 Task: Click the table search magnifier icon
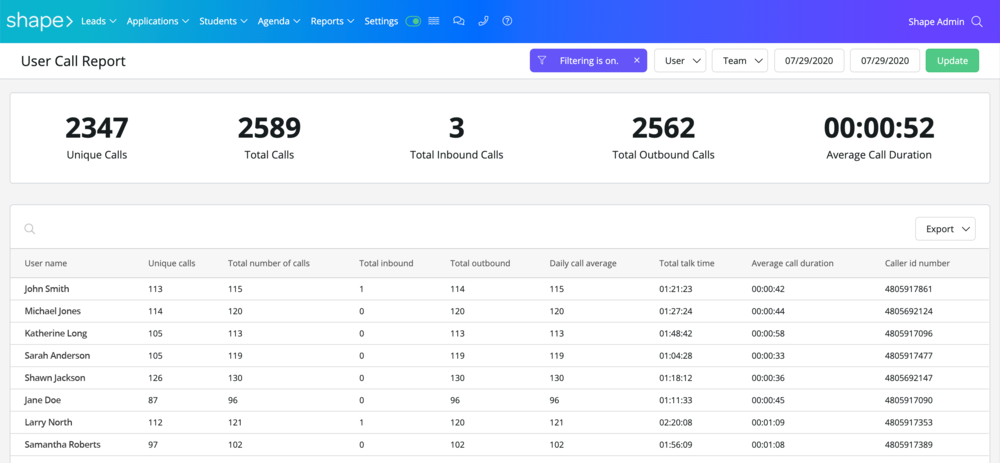(29, 229)
